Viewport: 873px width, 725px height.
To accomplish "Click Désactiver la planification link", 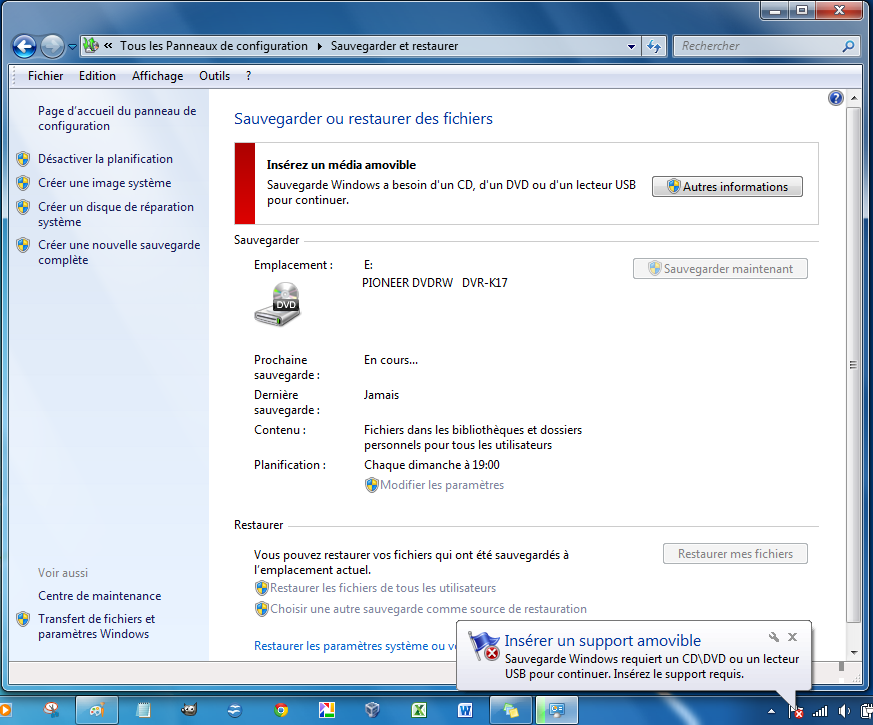I will pyautogui.click(x=105, y=159).
